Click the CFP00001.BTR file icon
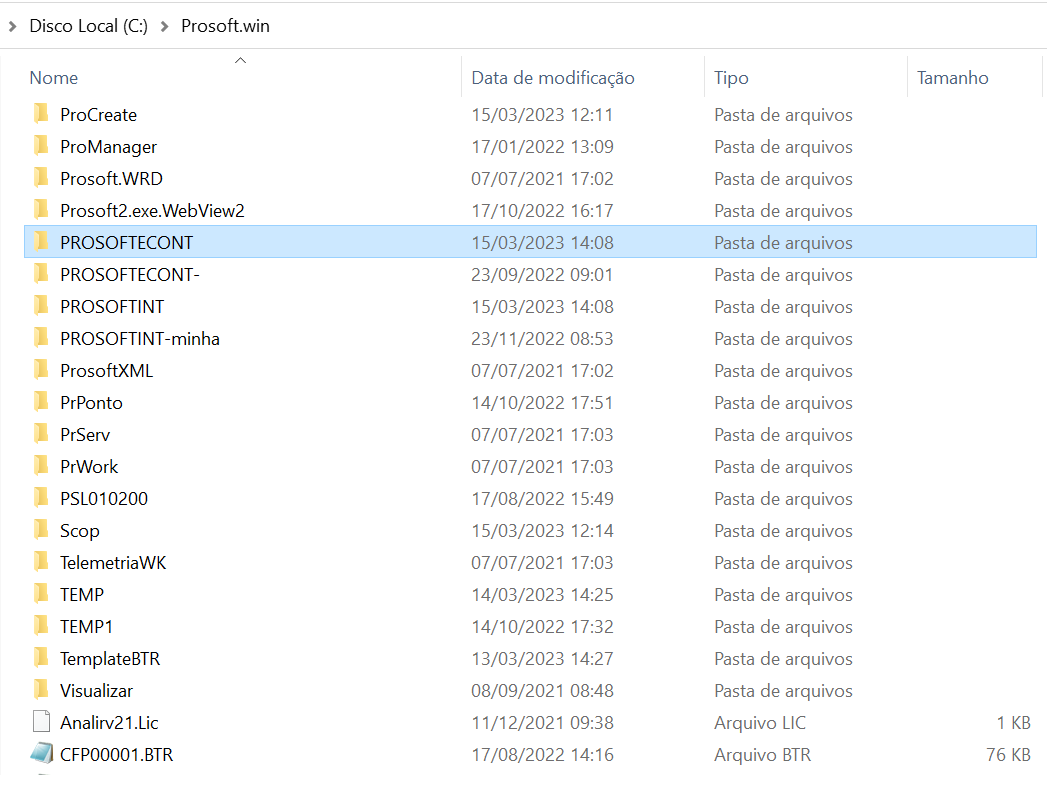Image resolution: width=1047 pixels, height=787 pixels. [x=41, y=754]
